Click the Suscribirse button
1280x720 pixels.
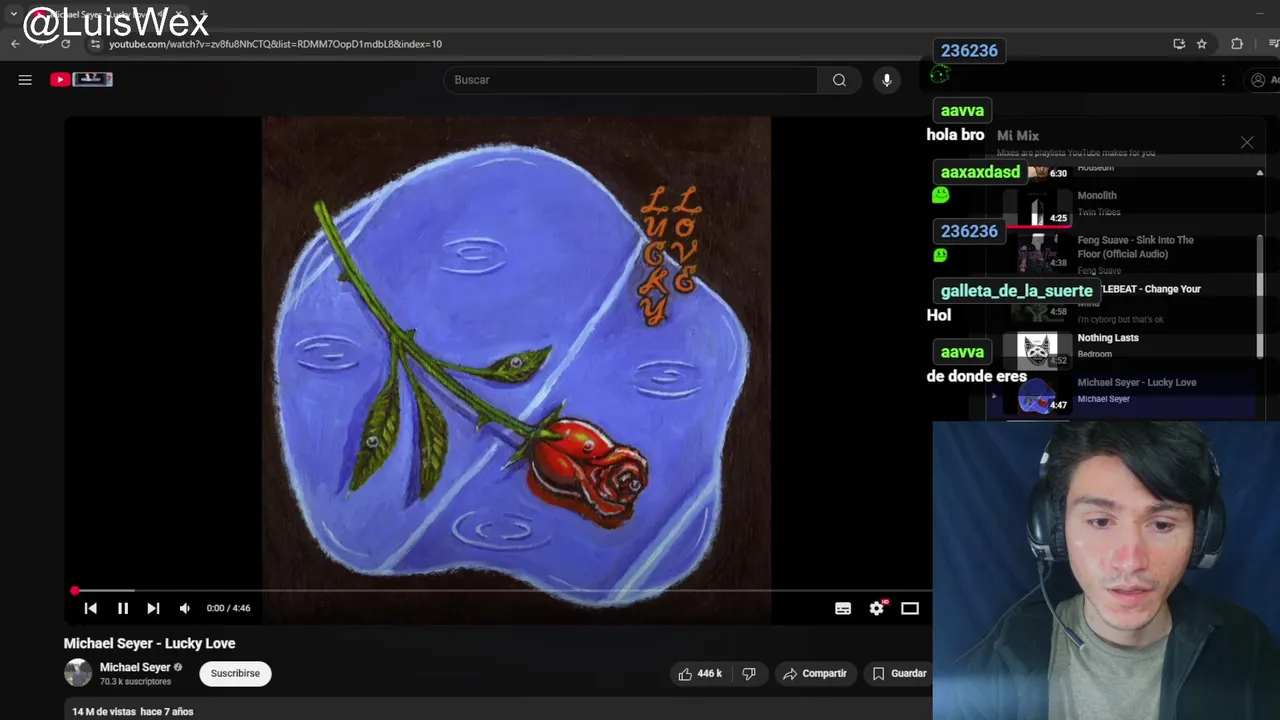click(x=235, y=673)
